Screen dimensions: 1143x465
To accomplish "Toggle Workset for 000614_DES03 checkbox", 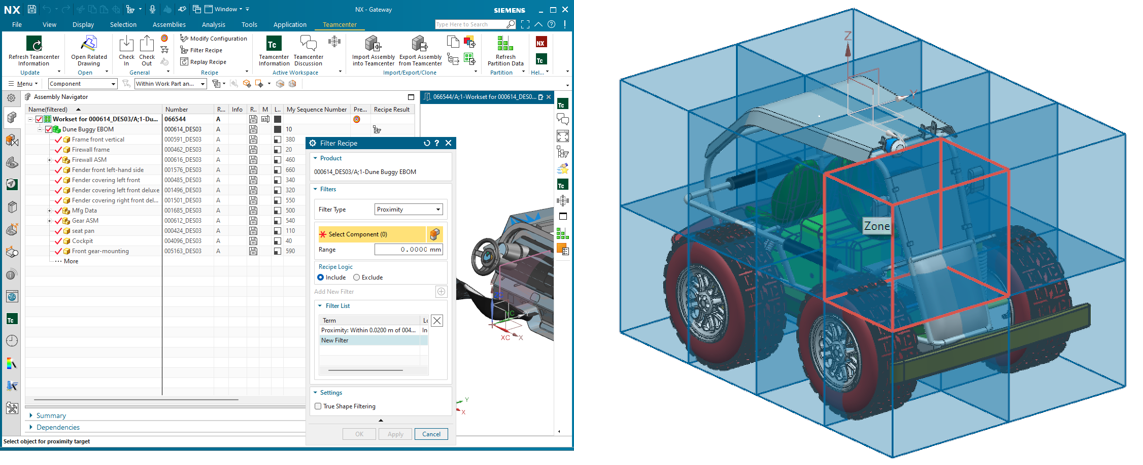I will 39,119.
